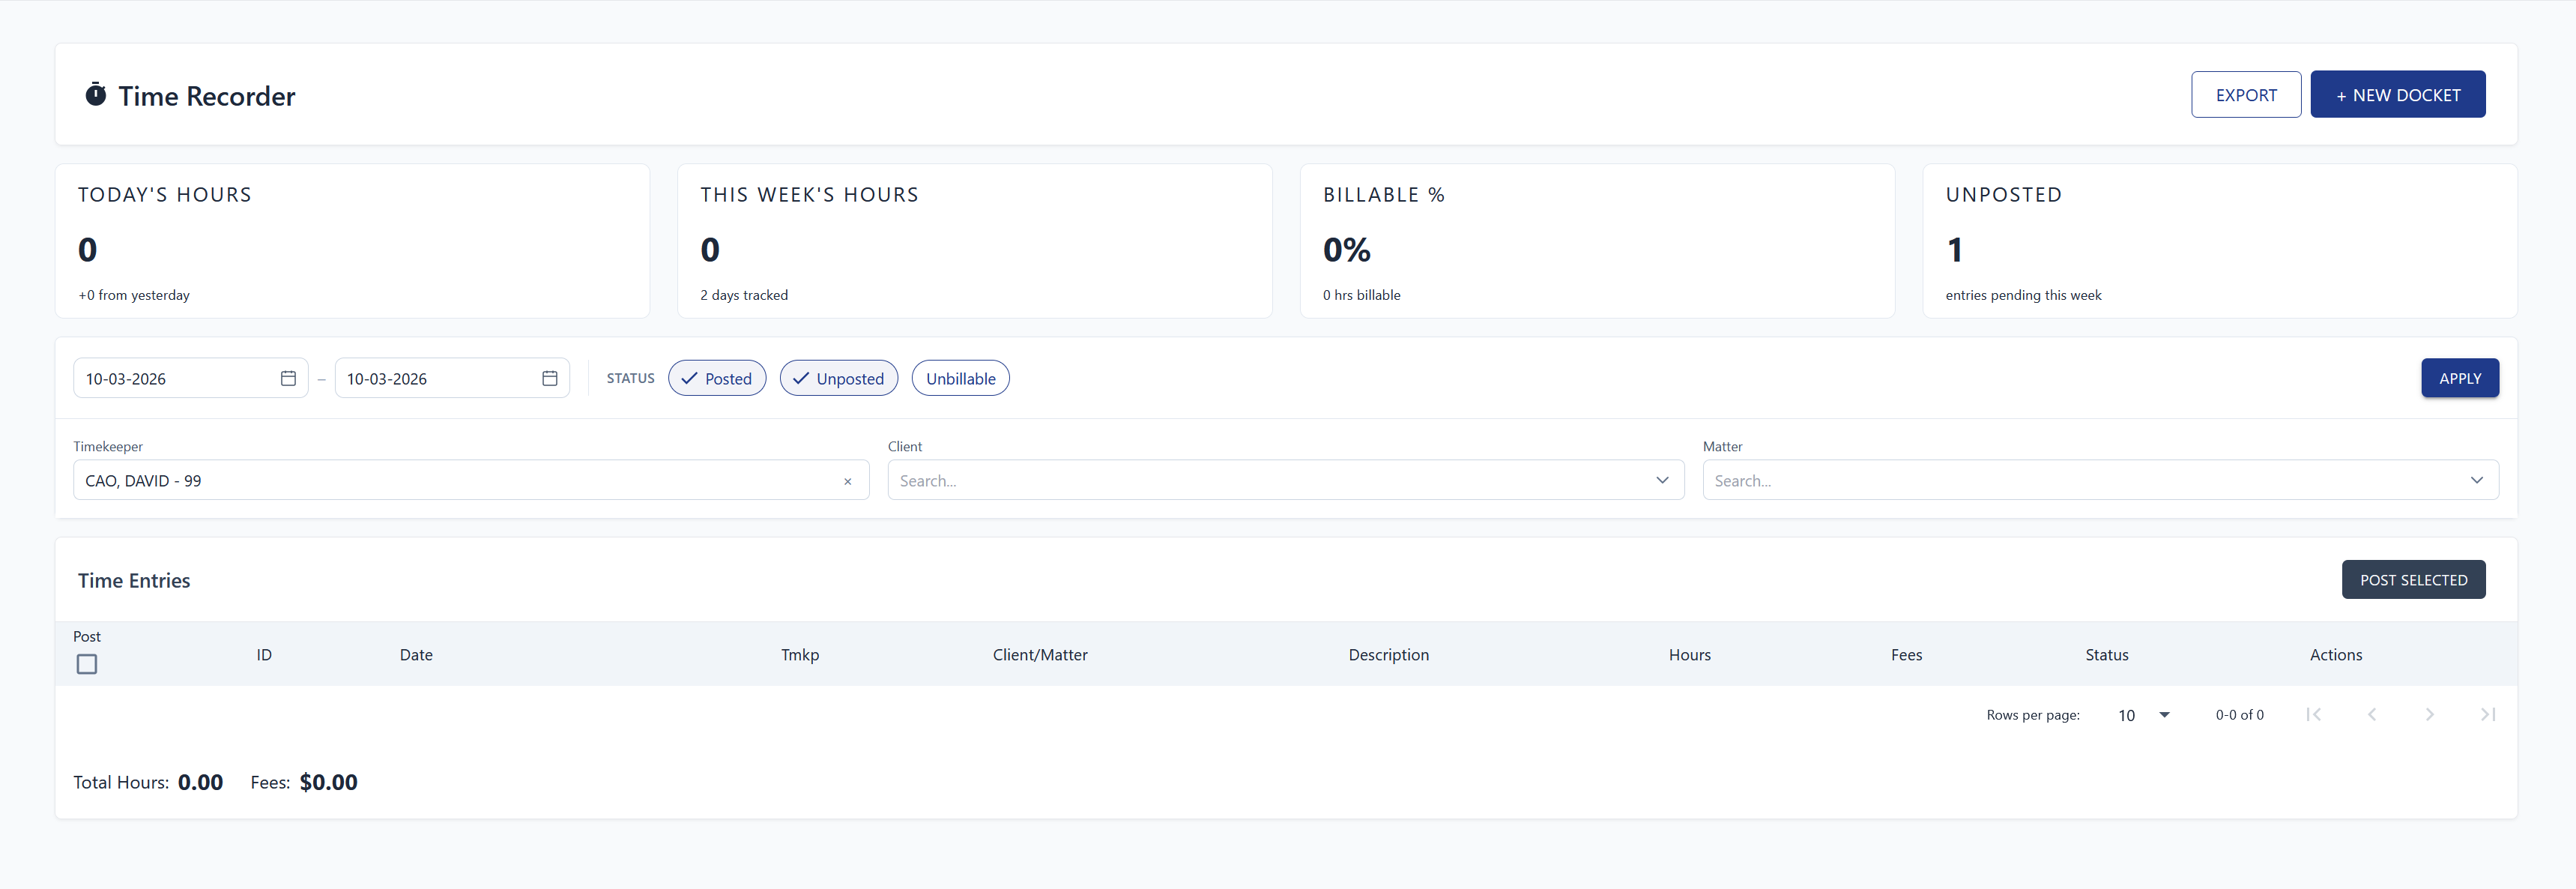Check the select-all Post checkbox
2576x889 pixels.
[87, 664]
